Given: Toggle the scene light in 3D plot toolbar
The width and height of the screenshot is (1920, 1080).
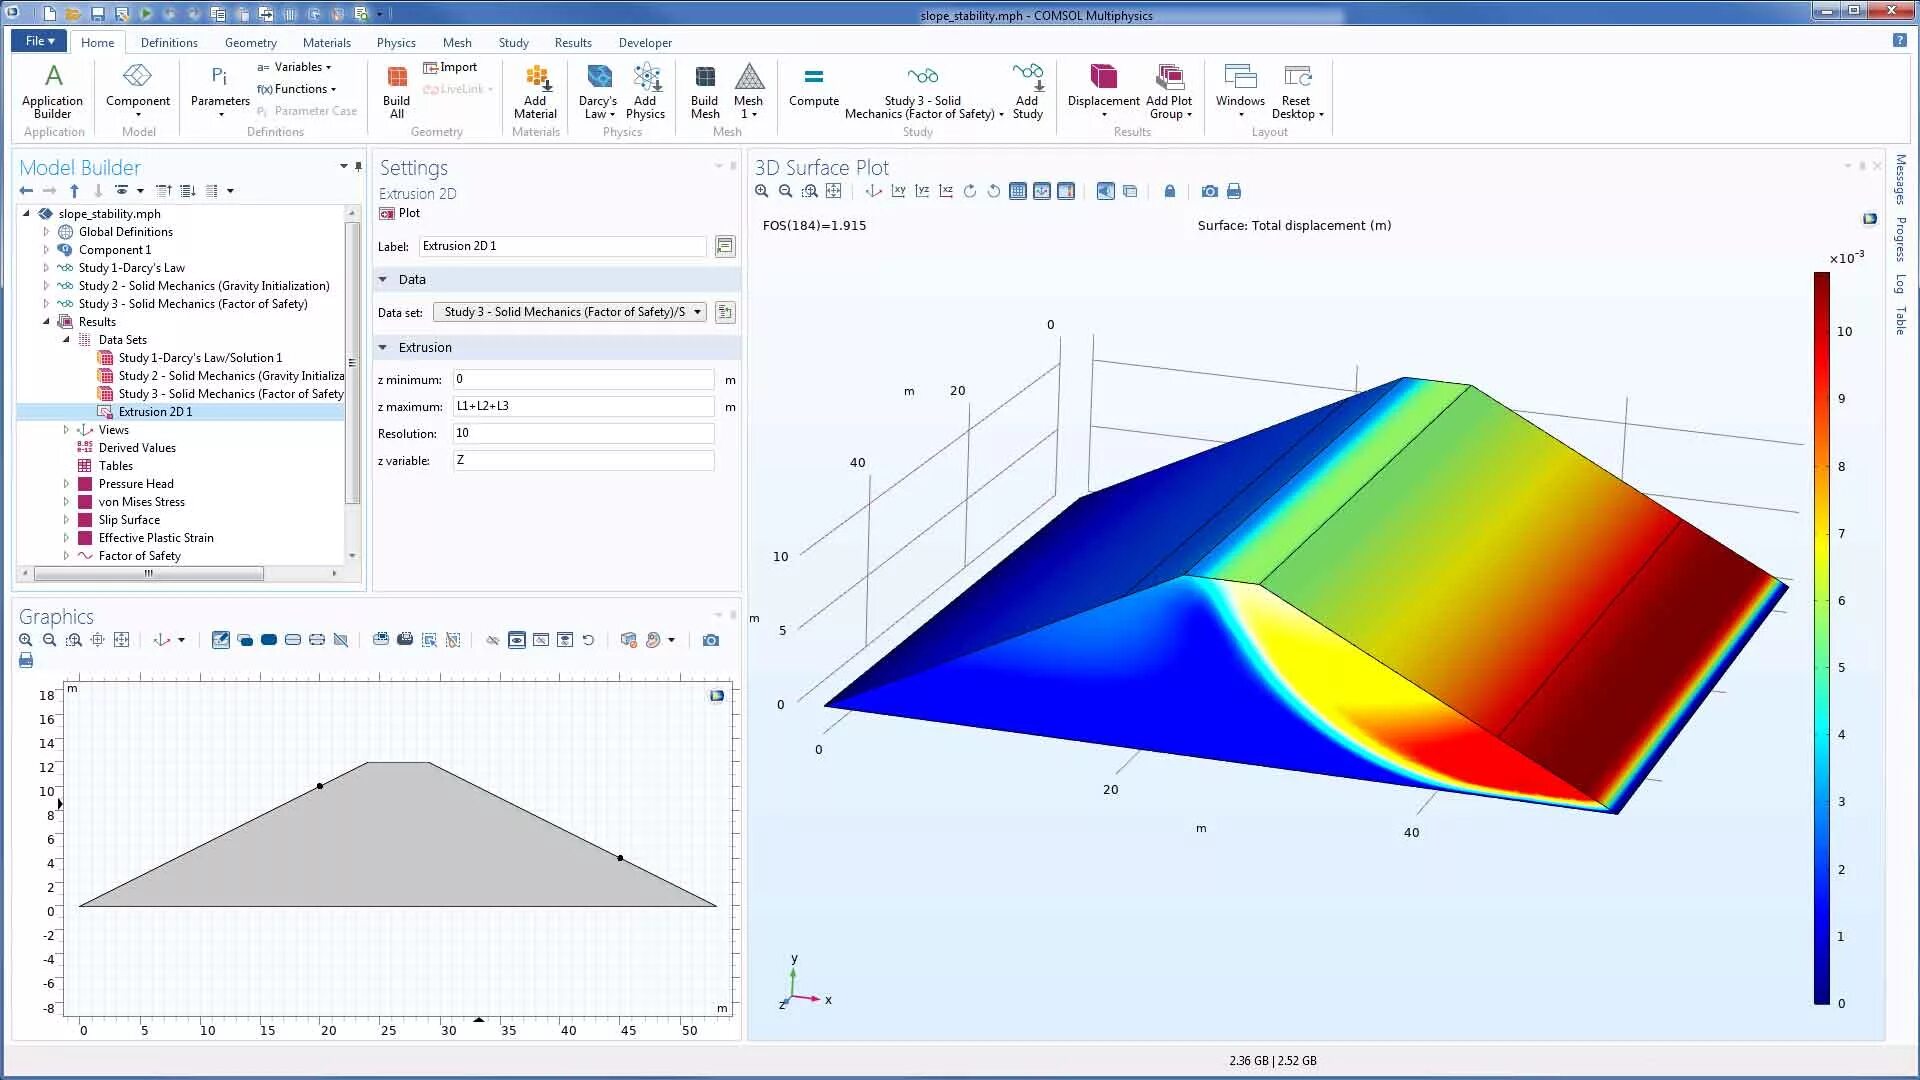Looking at the screenshot, I should (1105, 191).
